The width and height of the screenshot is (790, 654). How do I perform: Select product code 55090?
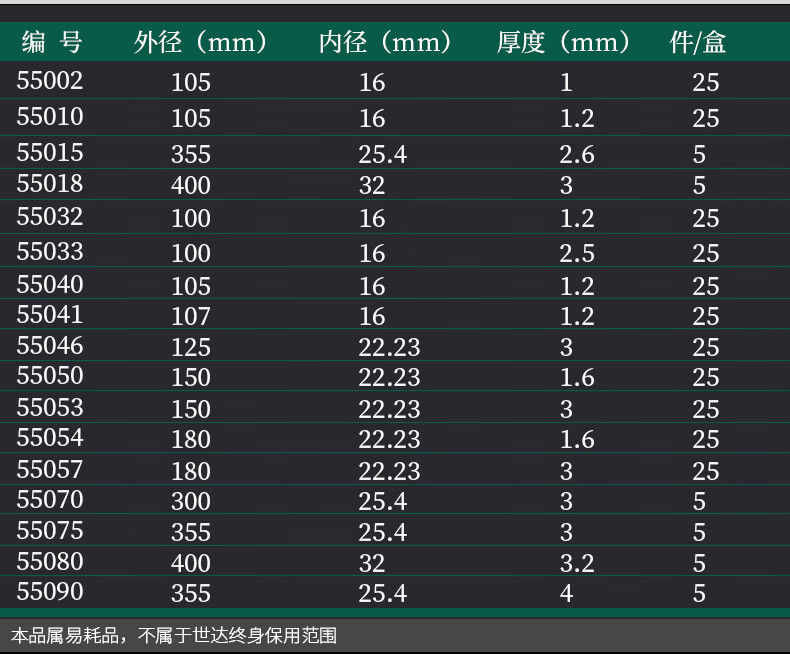click(x=50, y=592)
